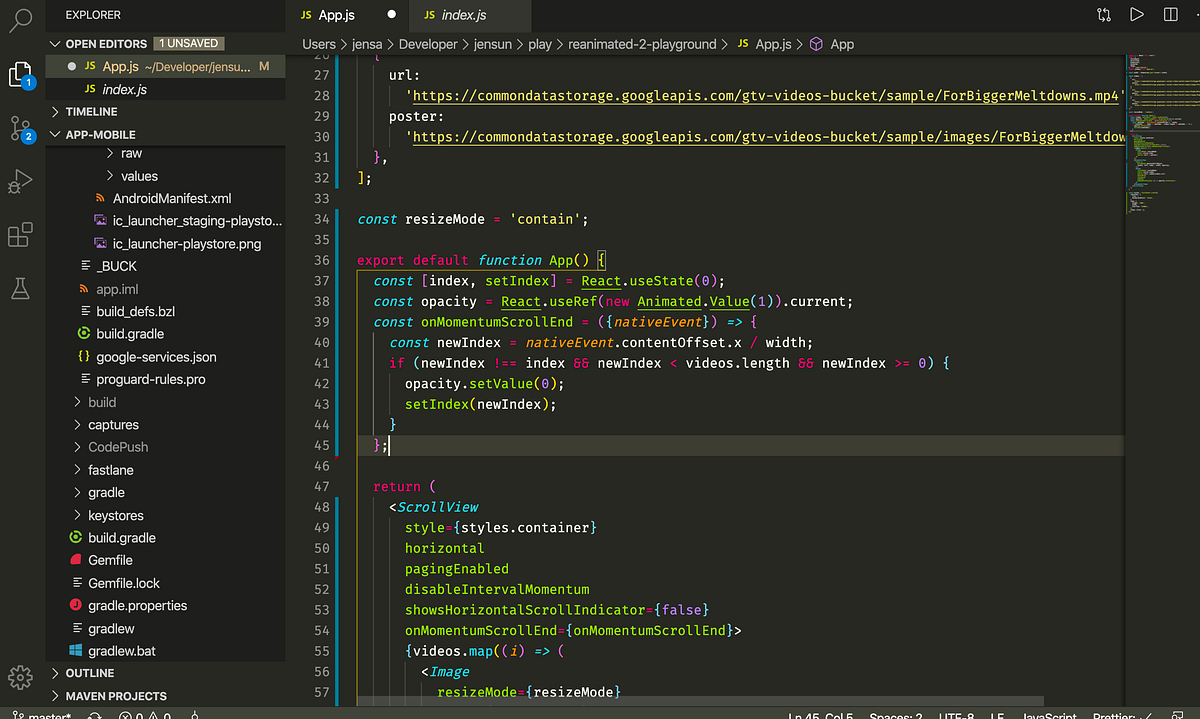Click the Manage gear icon
This screenshot has width=1200, height=719.
click(x=21, y=675)
